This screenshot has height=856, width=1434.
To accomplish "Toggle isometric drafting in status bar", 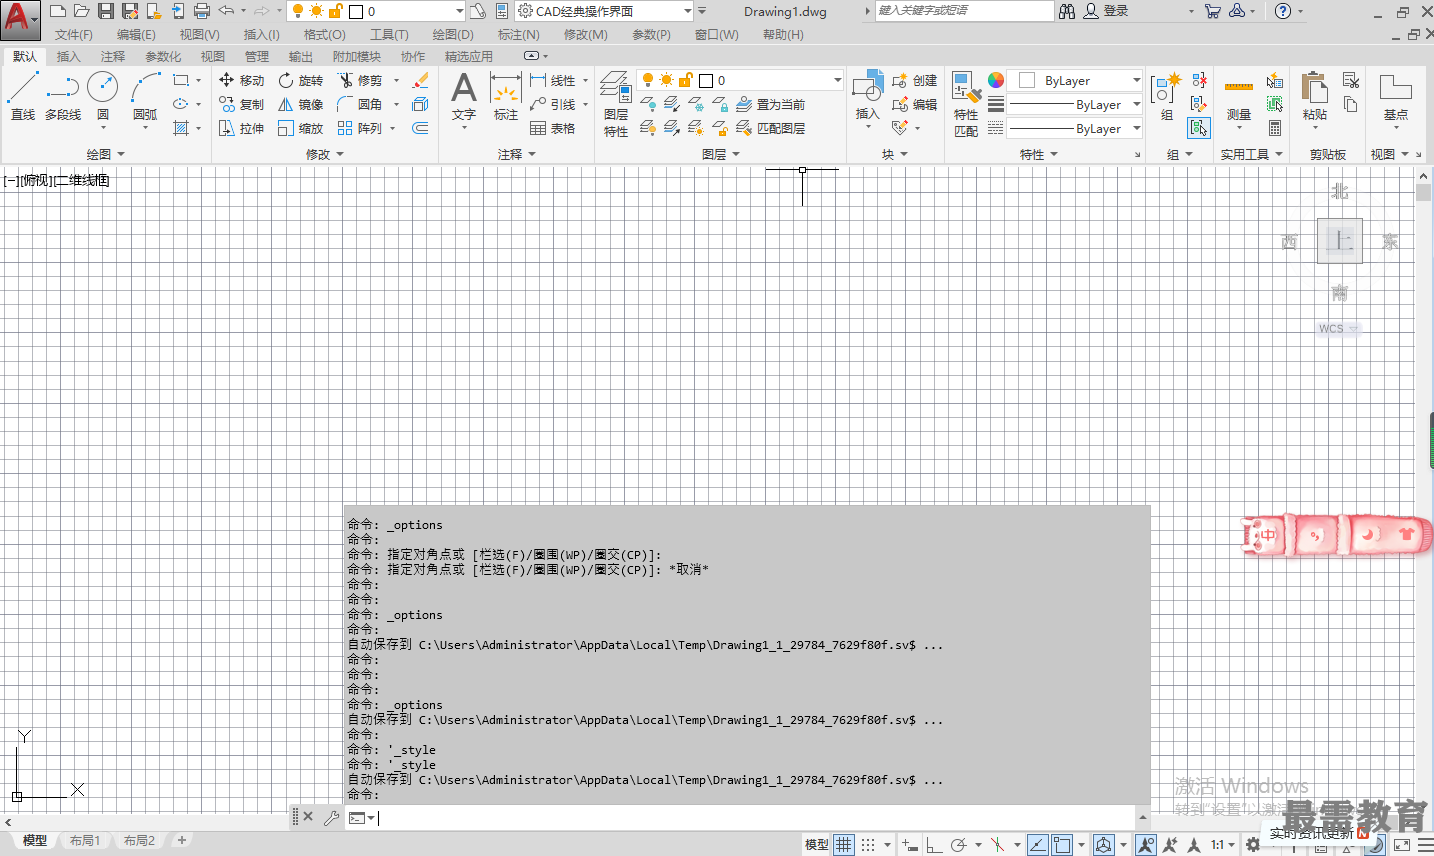I will [997, 845].
